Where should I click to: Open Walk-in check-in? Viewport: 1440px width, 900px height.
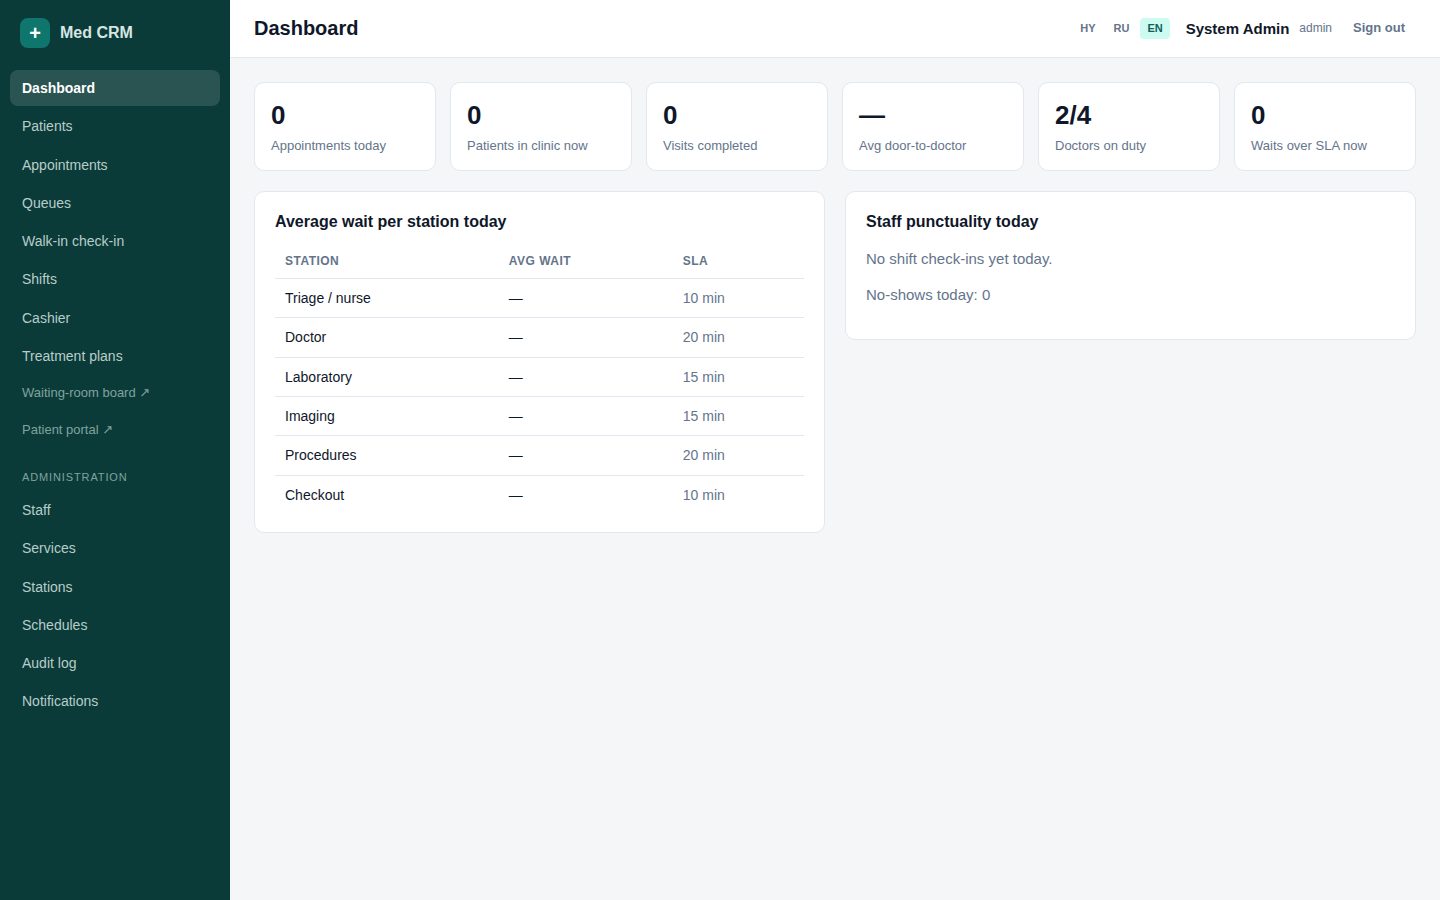[x=115, y=241]
